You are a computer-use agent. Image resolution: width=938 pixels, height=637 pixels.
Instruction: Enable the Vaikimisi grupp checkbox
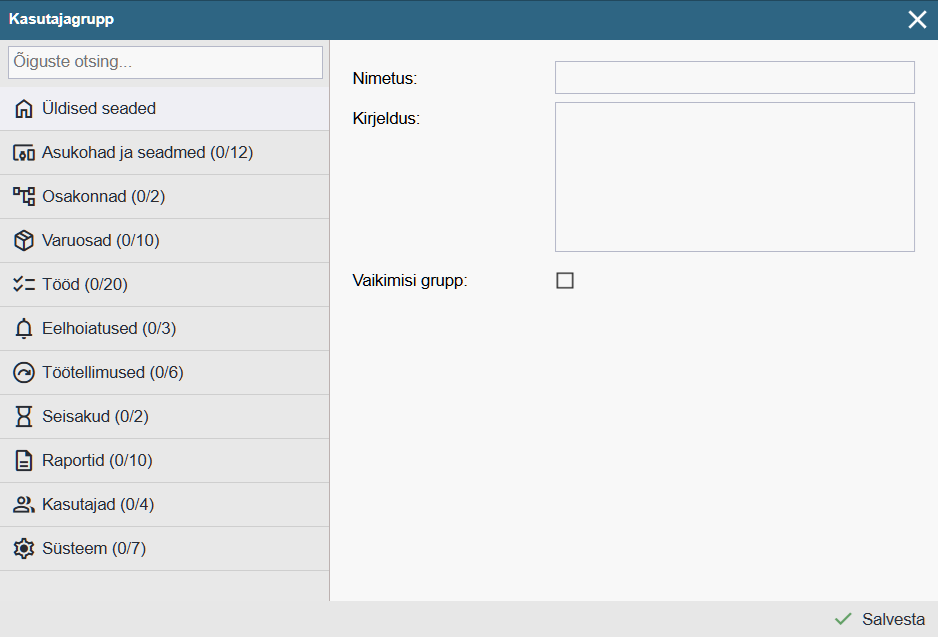click(565, 281)
